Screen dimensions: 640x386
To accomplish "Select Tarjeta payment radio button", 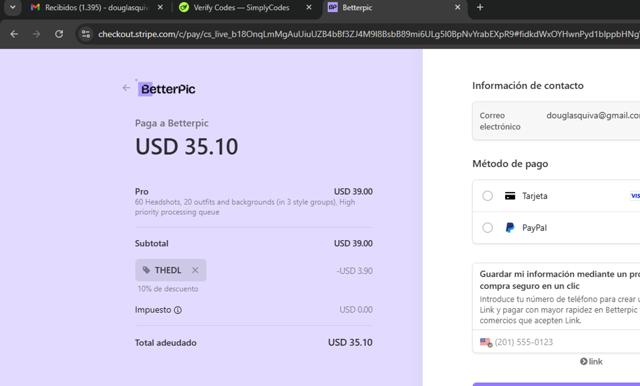I will (487, 196).
